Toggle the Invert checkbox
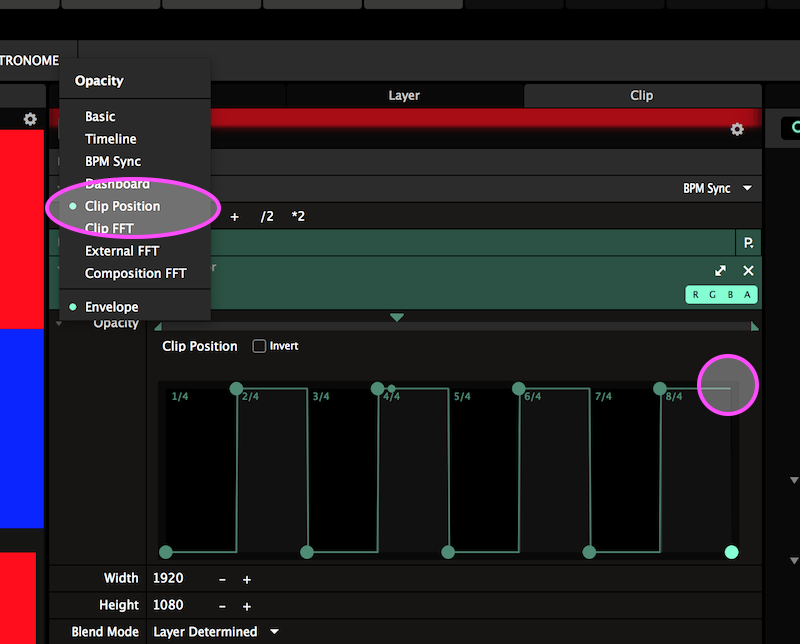 coord(259,346)
